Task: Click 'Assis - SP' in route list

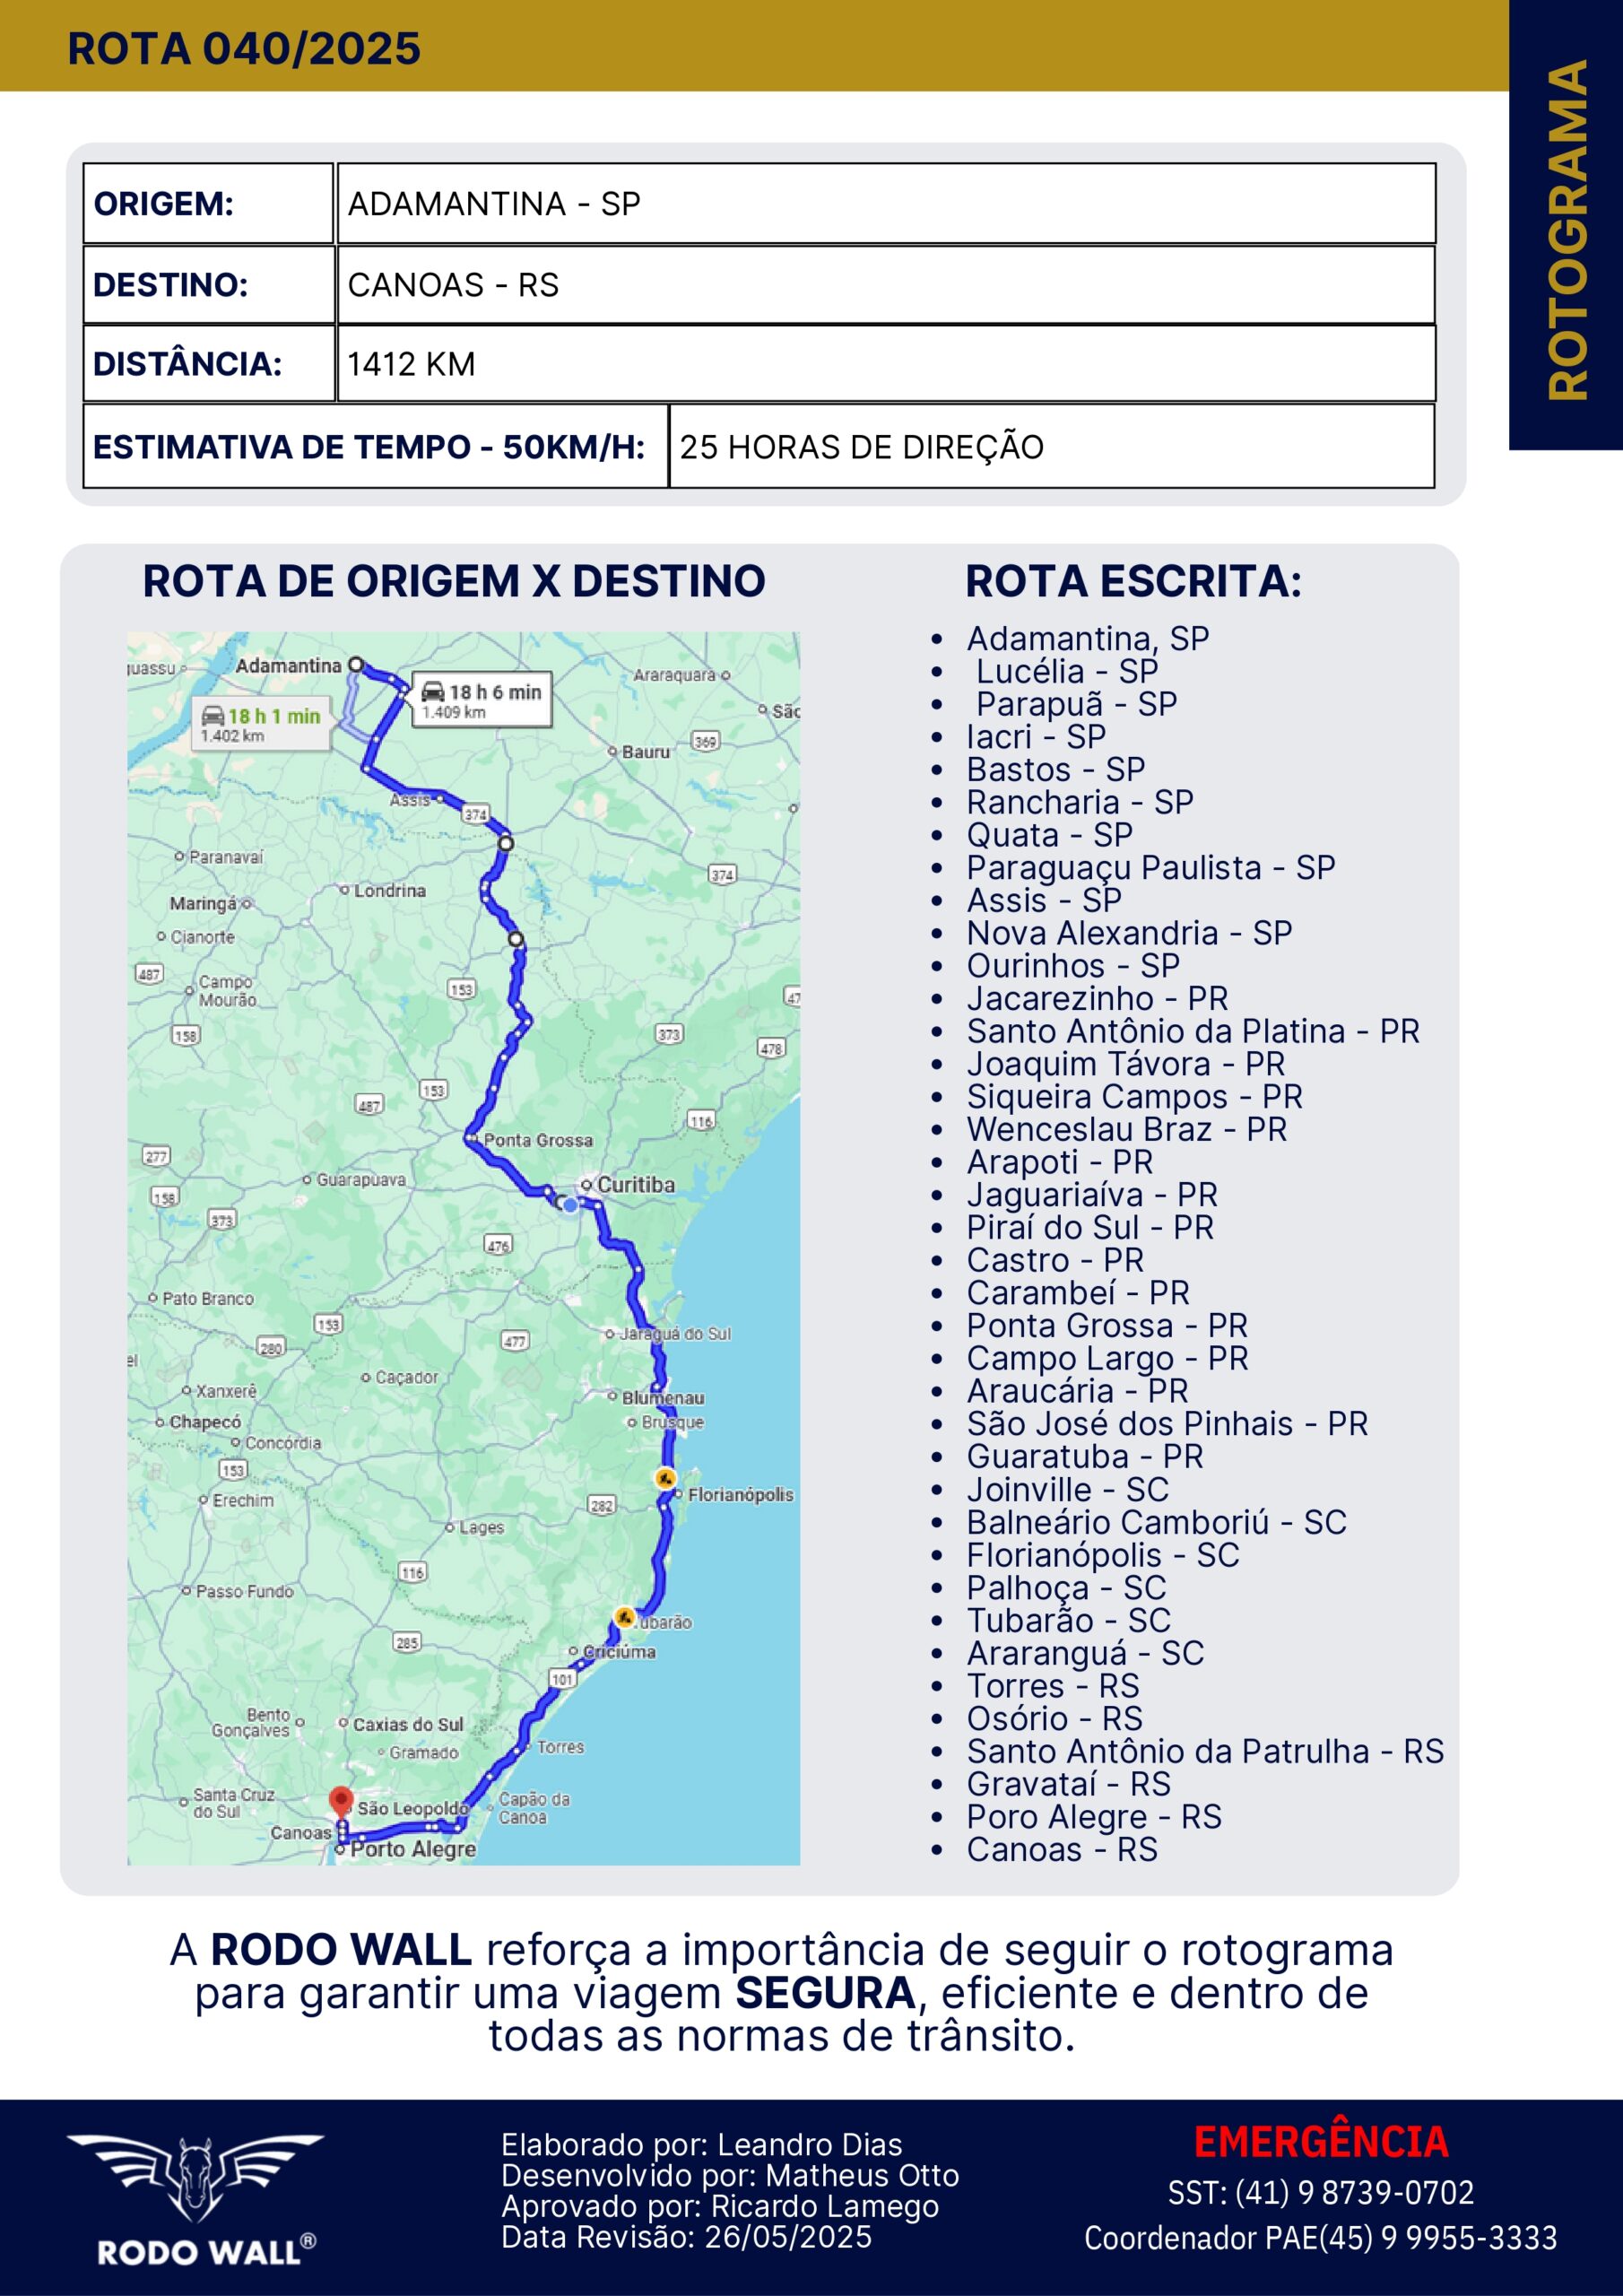Action: pyautogui.click(x=1044, y=900)
